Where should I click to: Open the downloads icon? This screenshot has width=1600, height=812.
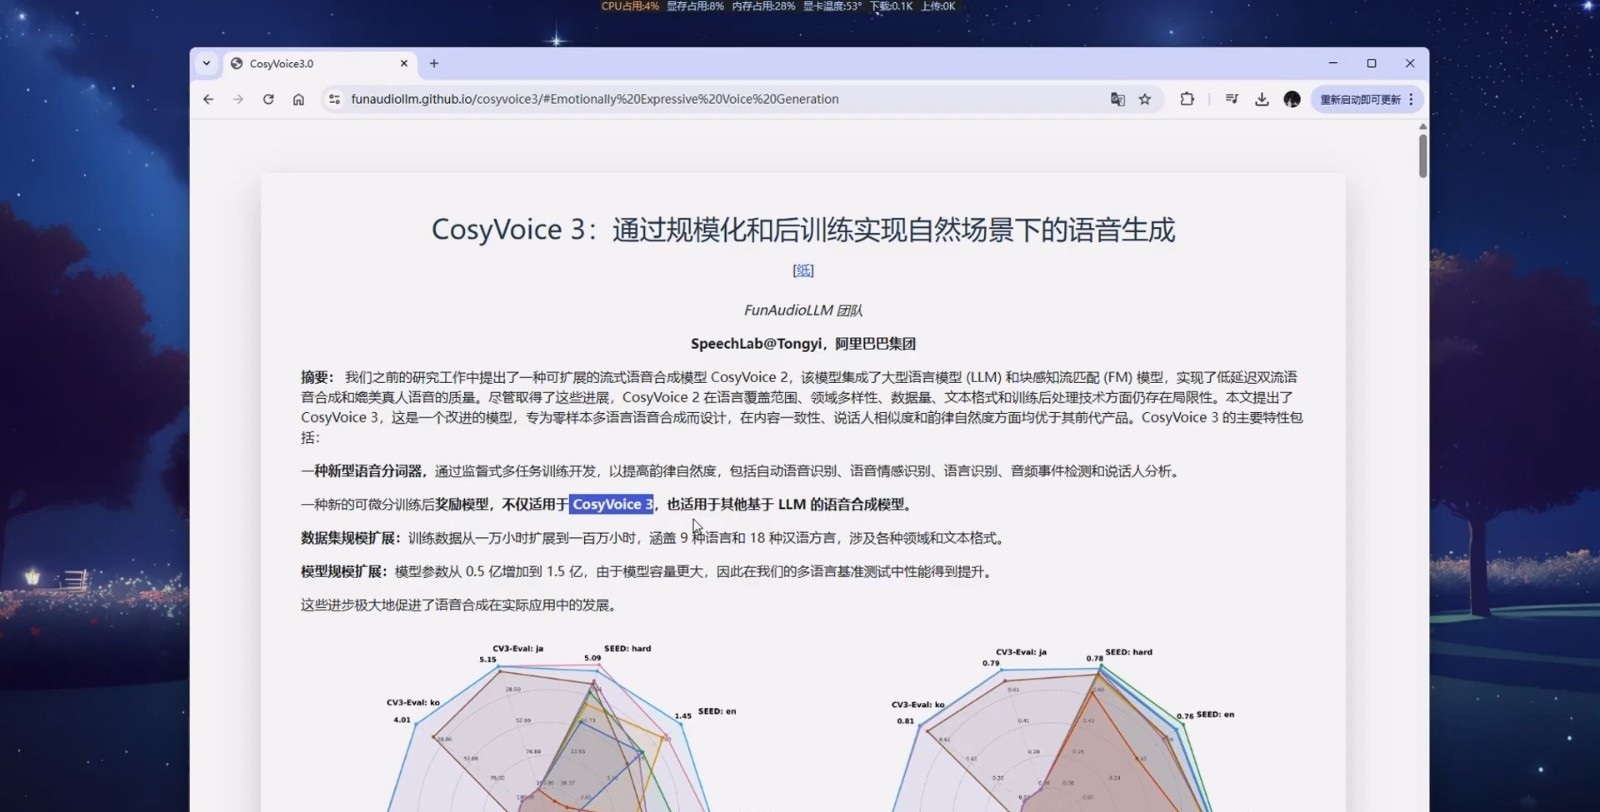(1262, 99)
